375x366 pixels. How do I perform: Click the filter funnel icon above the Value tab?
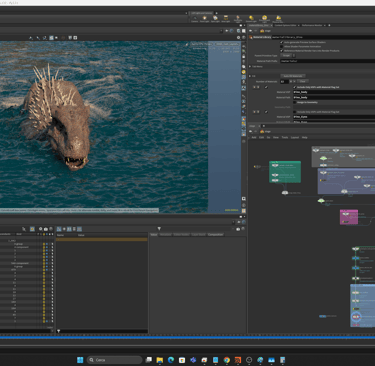coord(159,229)
